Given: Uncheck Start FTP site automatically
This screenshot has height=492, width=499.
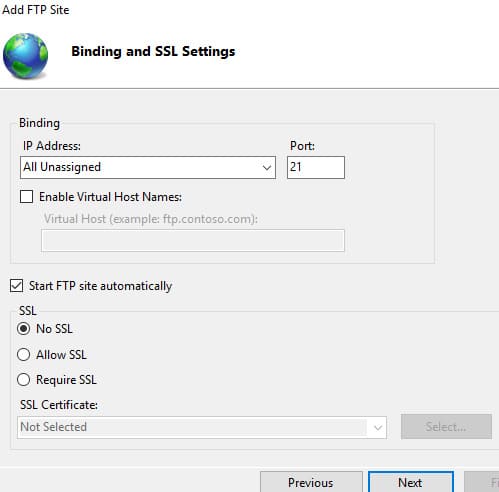Looking at the screenshot, I should (16, 286).
